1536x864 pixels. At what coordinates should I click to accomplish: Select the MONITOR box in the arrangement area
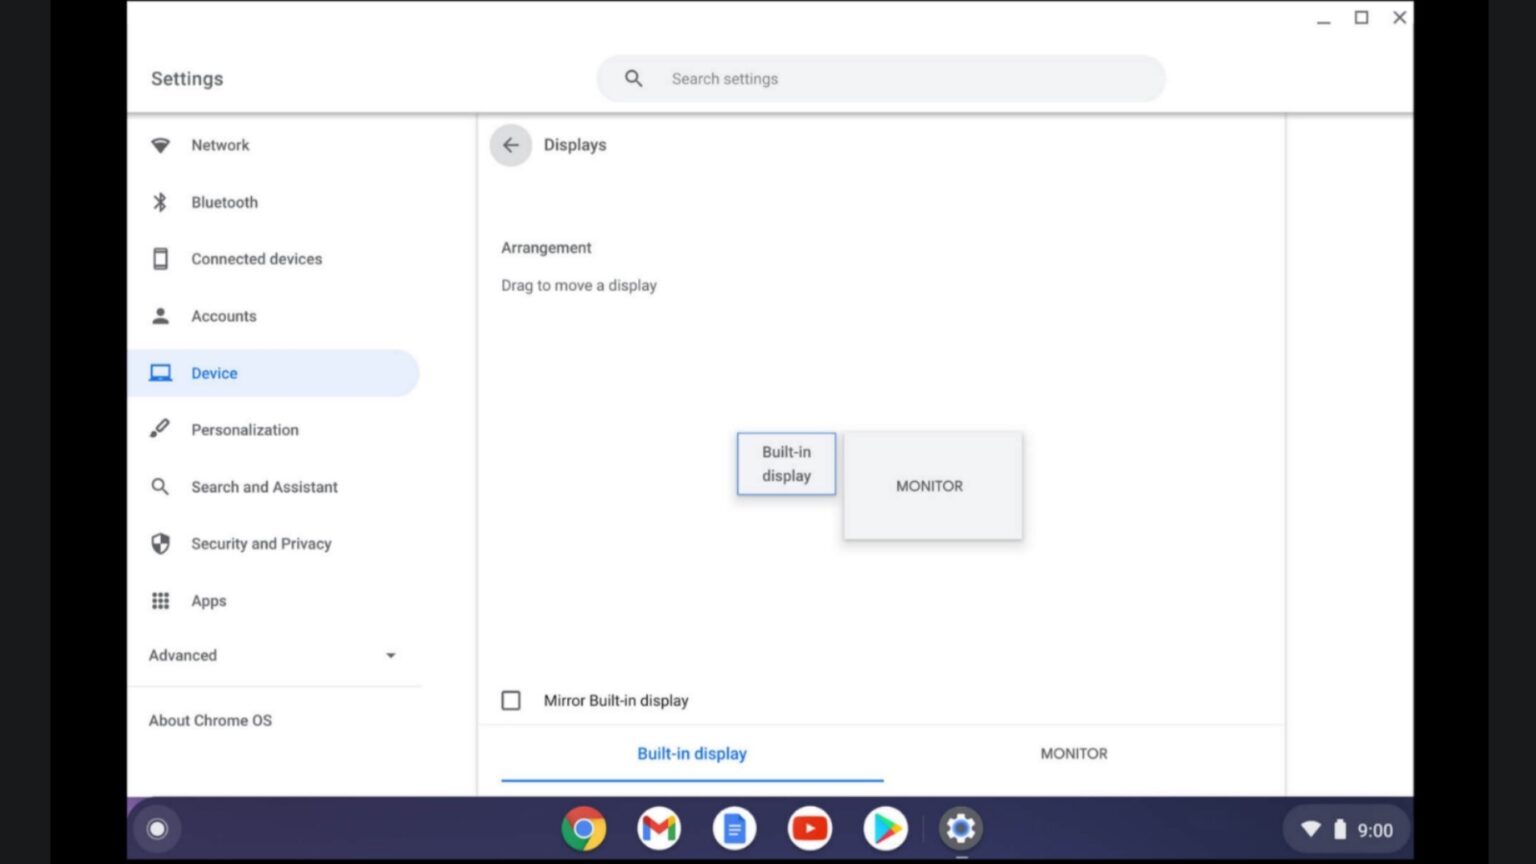930,486
